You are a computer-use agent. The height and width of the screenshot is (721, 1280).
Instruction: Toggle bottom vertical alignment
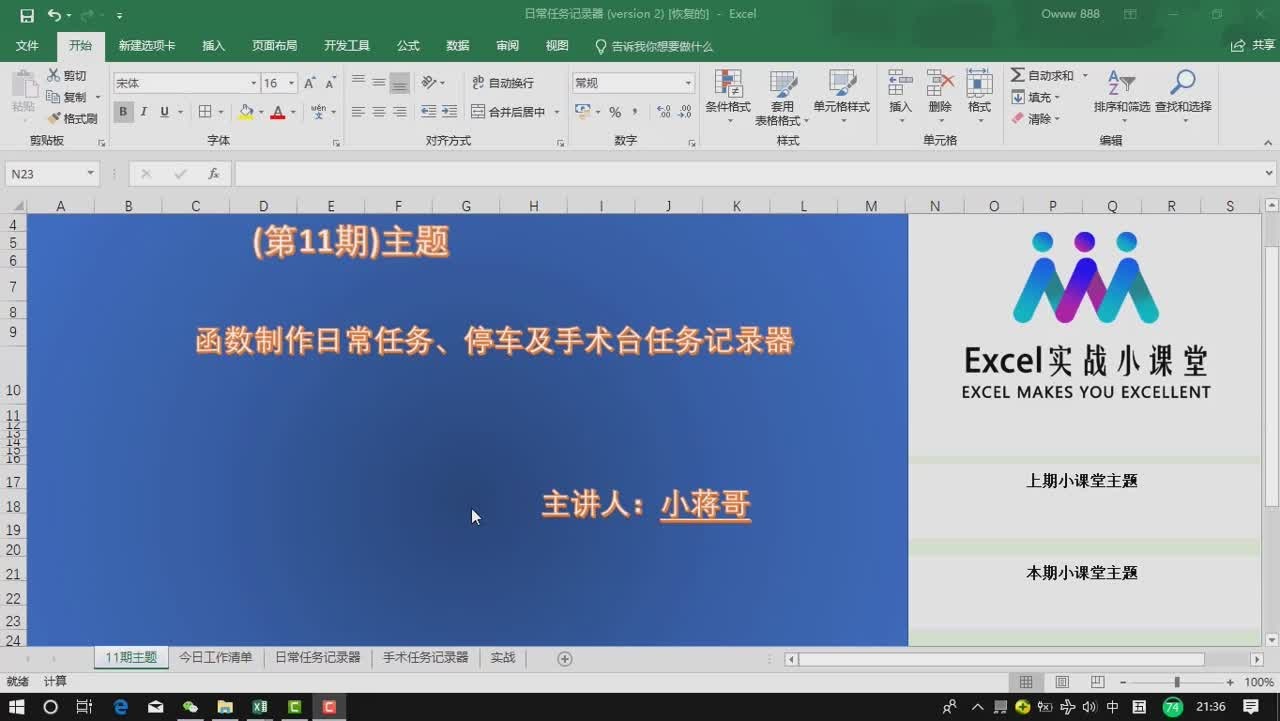pos(399,83)
